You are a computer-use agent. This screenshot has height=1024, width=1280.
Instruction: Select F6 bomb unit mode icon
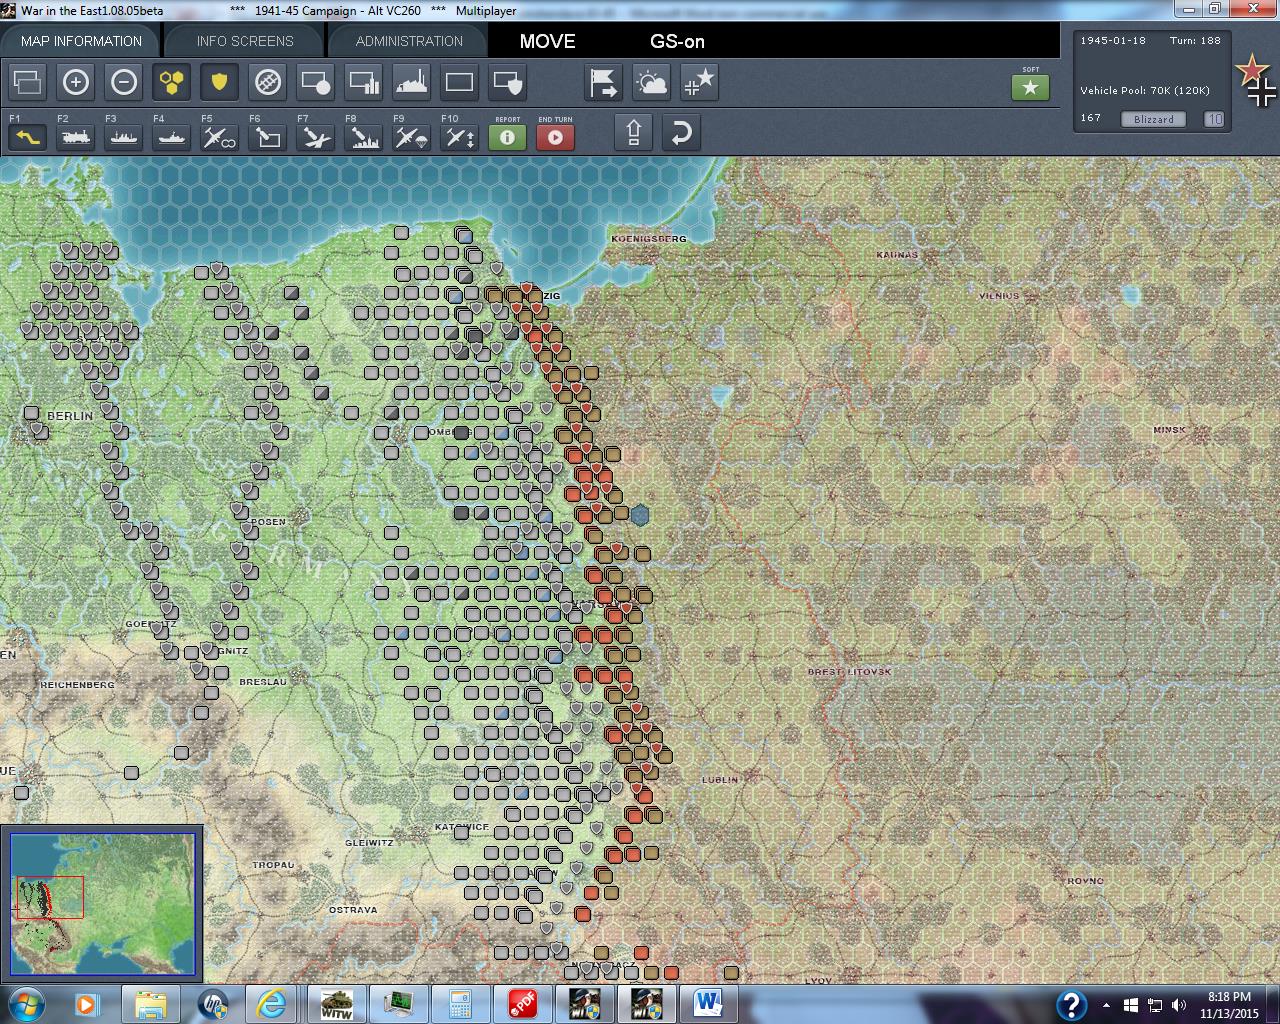click(268, 136)
